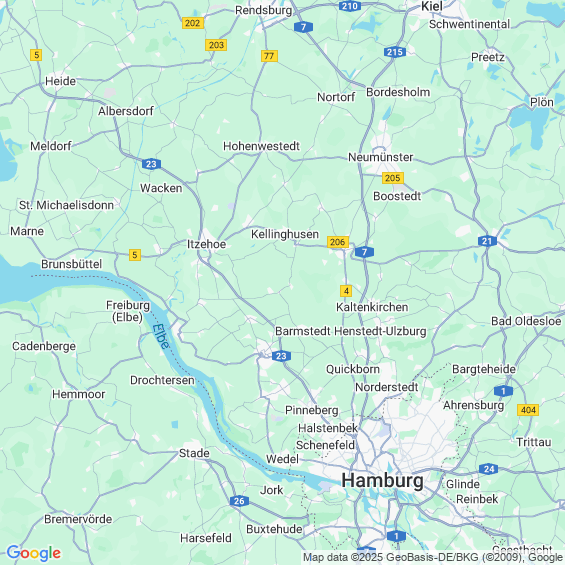This screenshot has height=565, width=565.
Task: Click the Google logo
Action: [34, 553]
